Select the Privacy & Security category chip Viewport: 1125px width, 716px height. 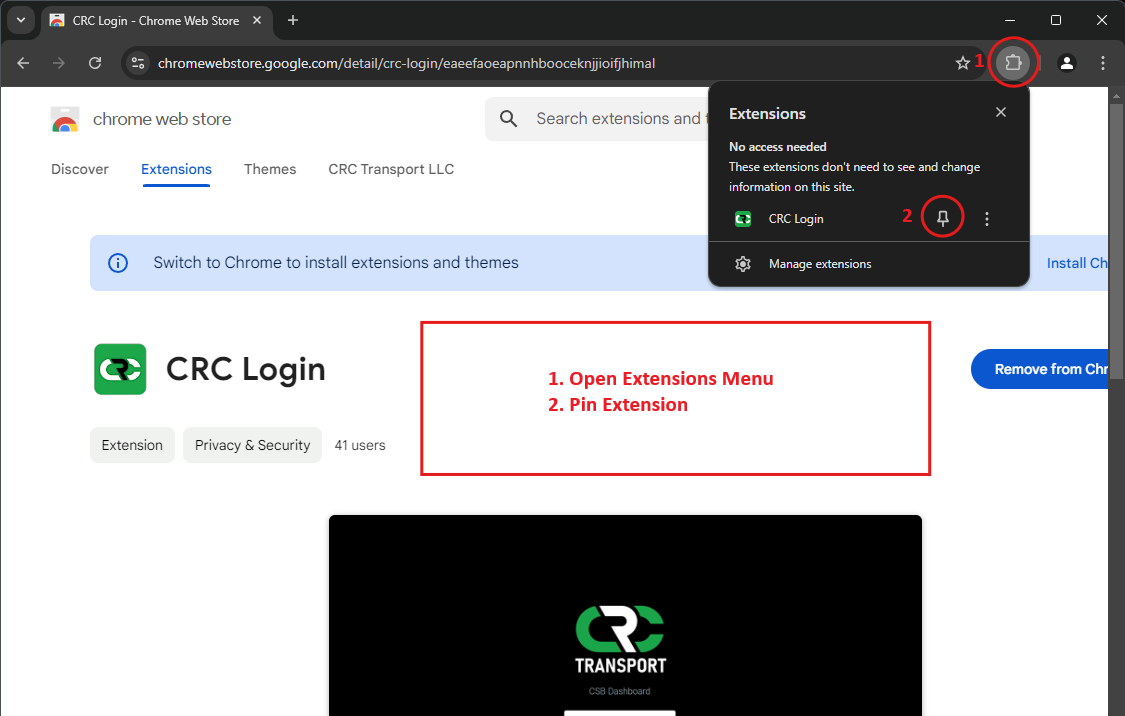pos(252,445)
